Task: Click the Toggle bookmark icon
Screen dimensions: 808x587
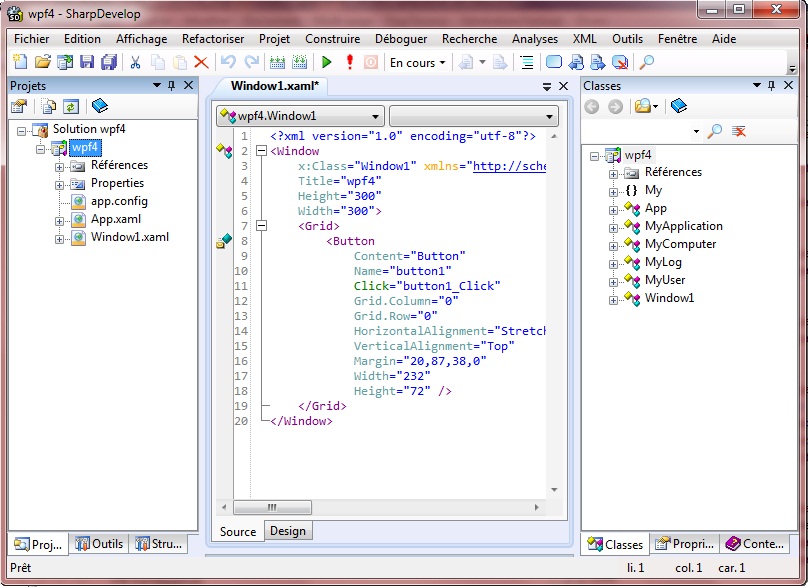Action: coord(554,62)
